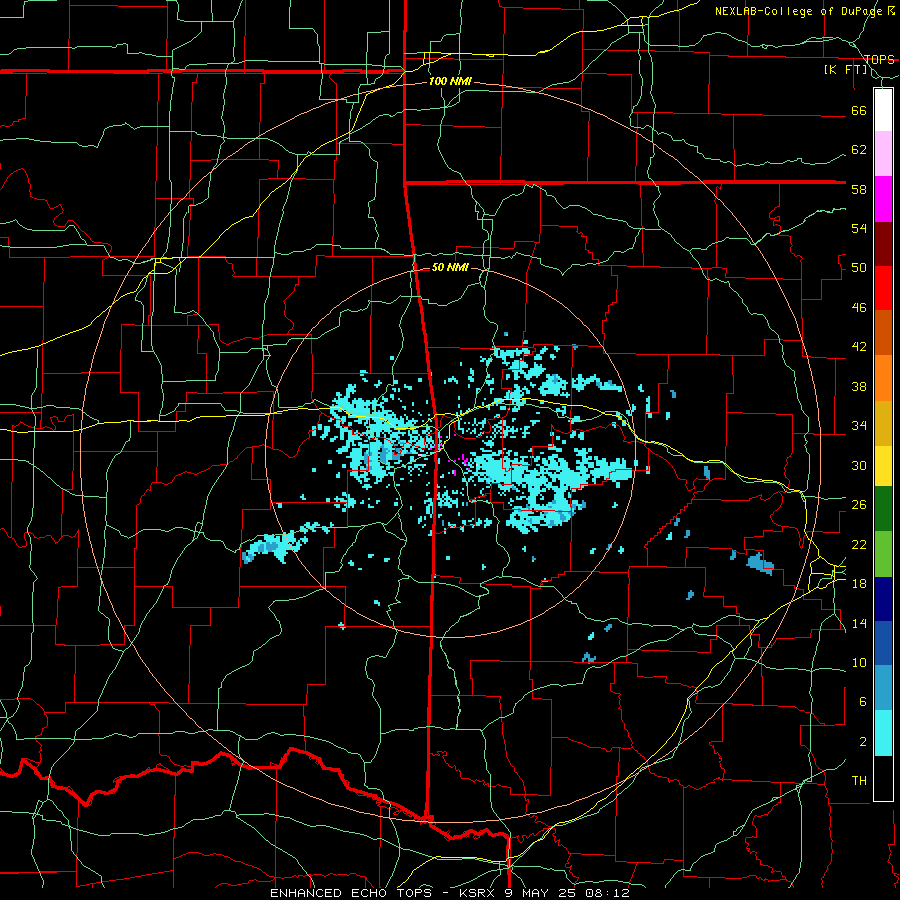Click the "TOPS" legend heading
The image size is (900, 900).
(x=879, y=60)
